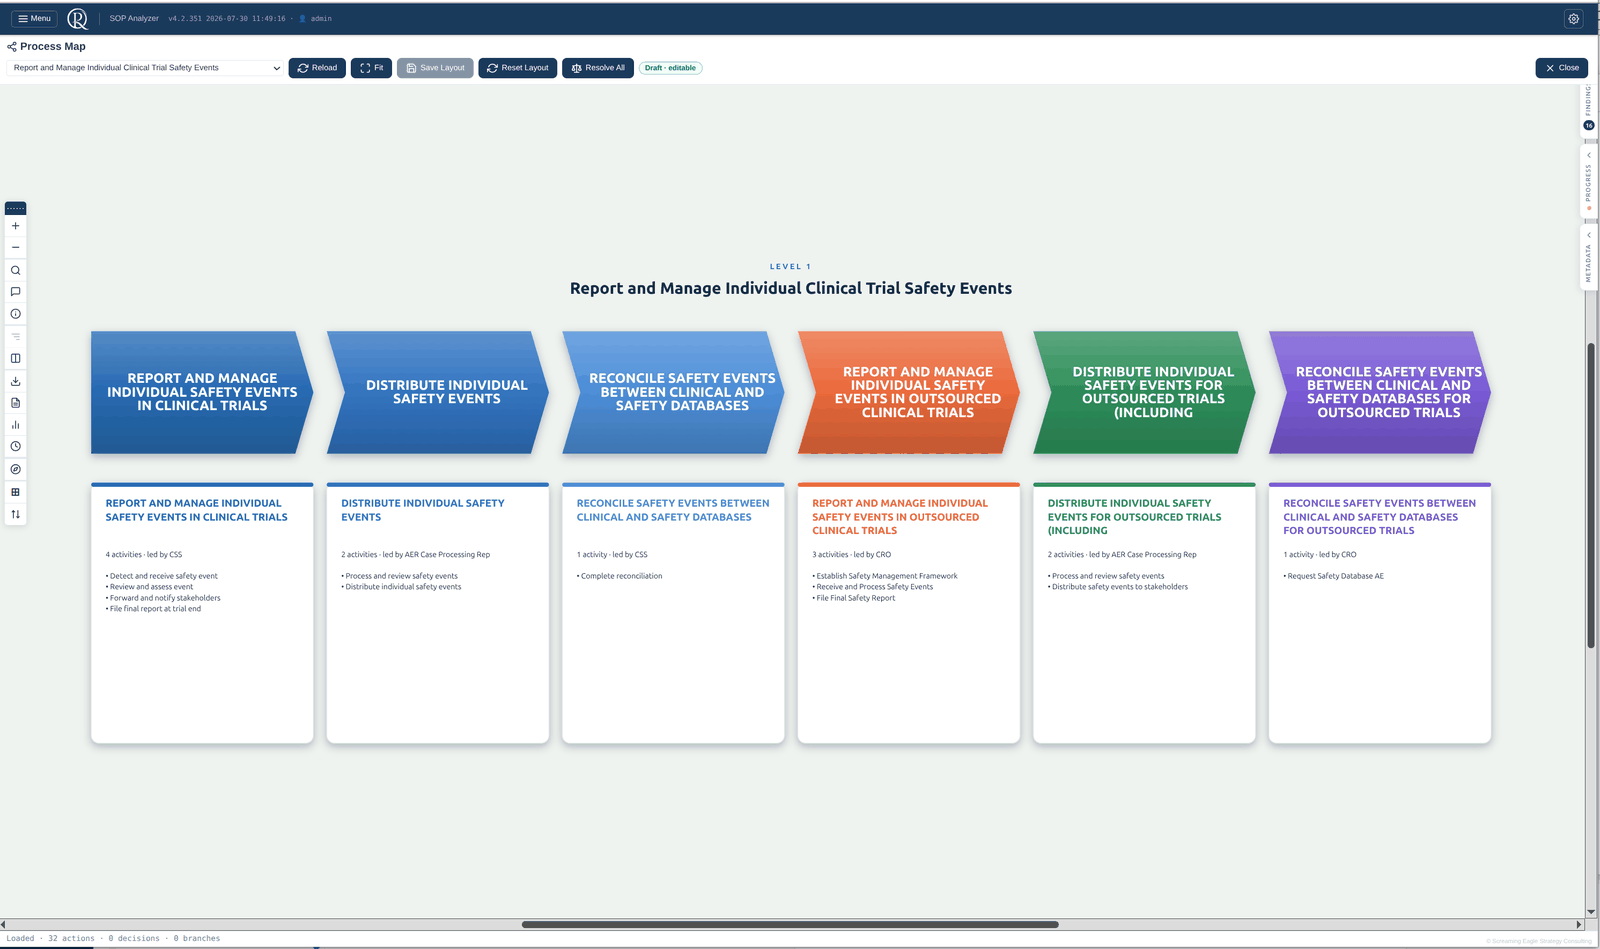Open green card title Events for Outsourced Trials

(x=1135, y=517)
